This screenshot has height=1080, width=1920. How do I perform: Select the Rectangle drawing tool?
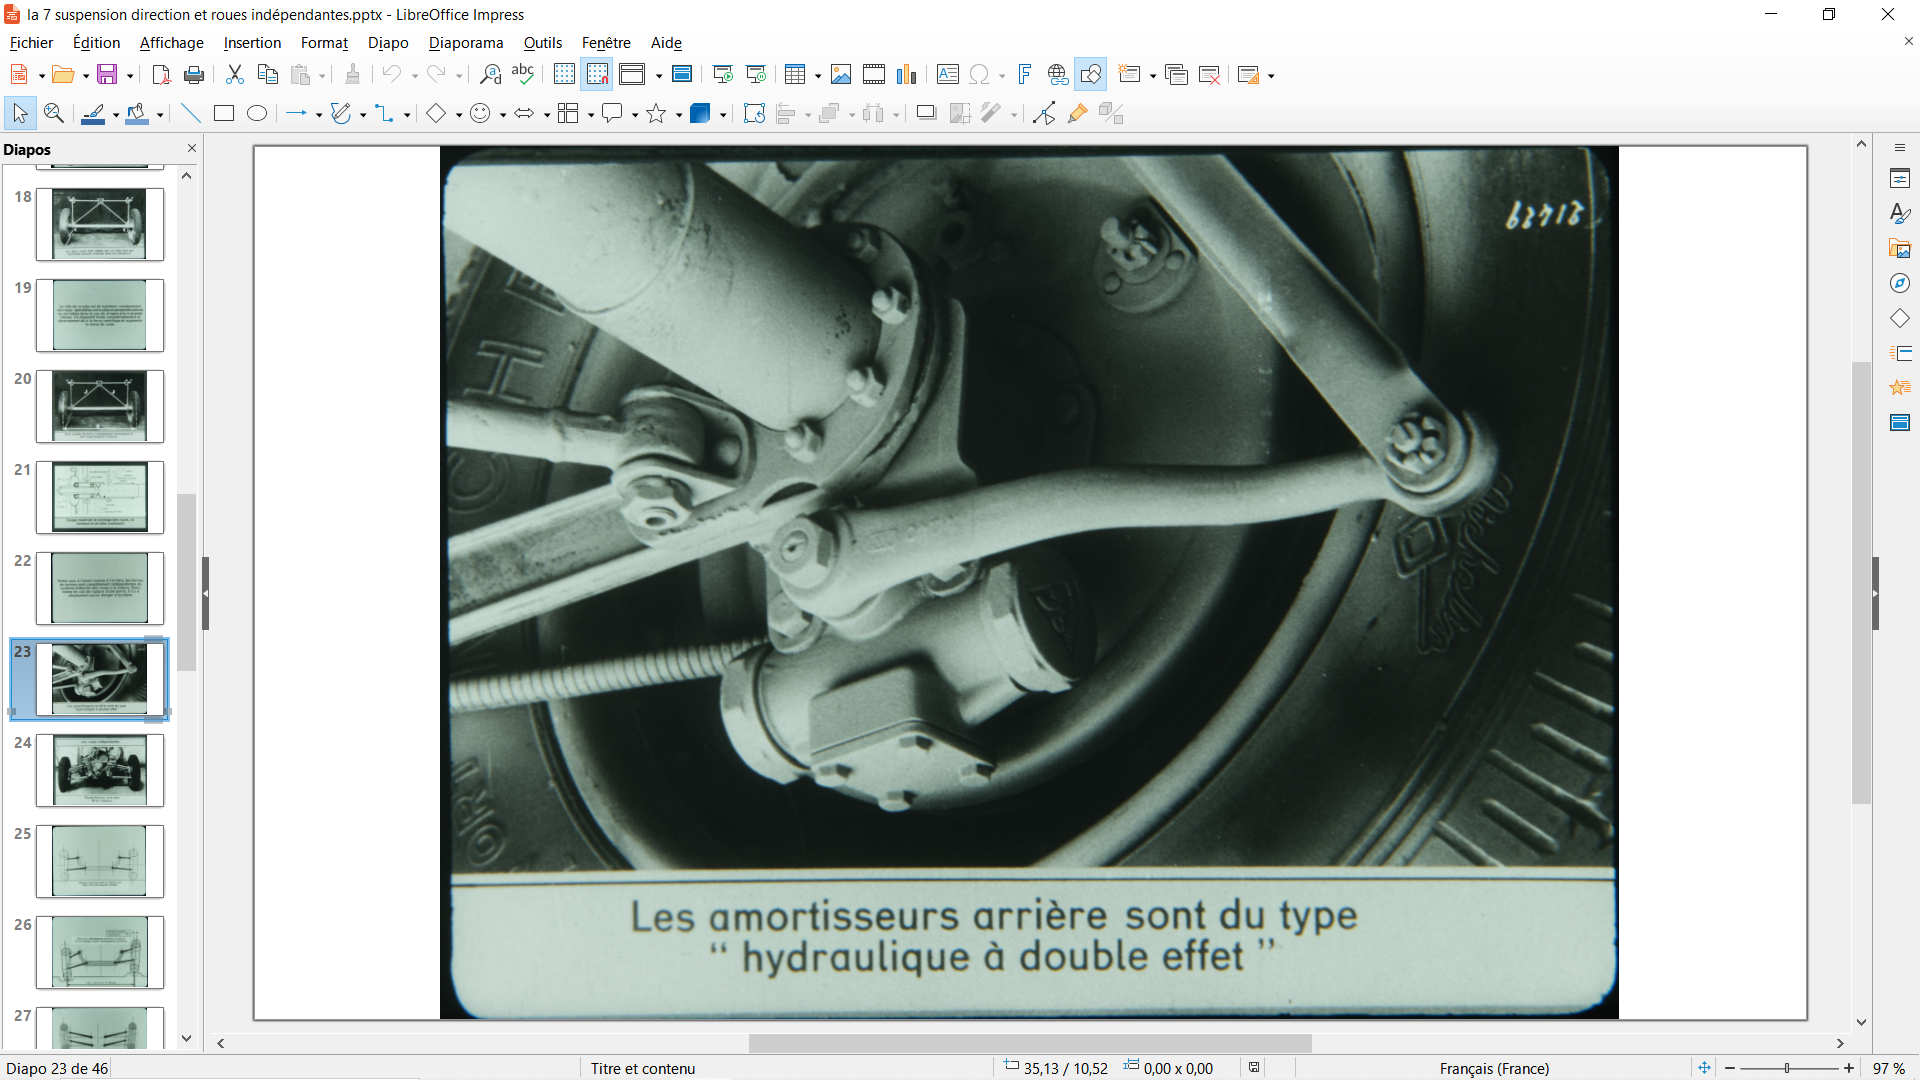point(224,114)
